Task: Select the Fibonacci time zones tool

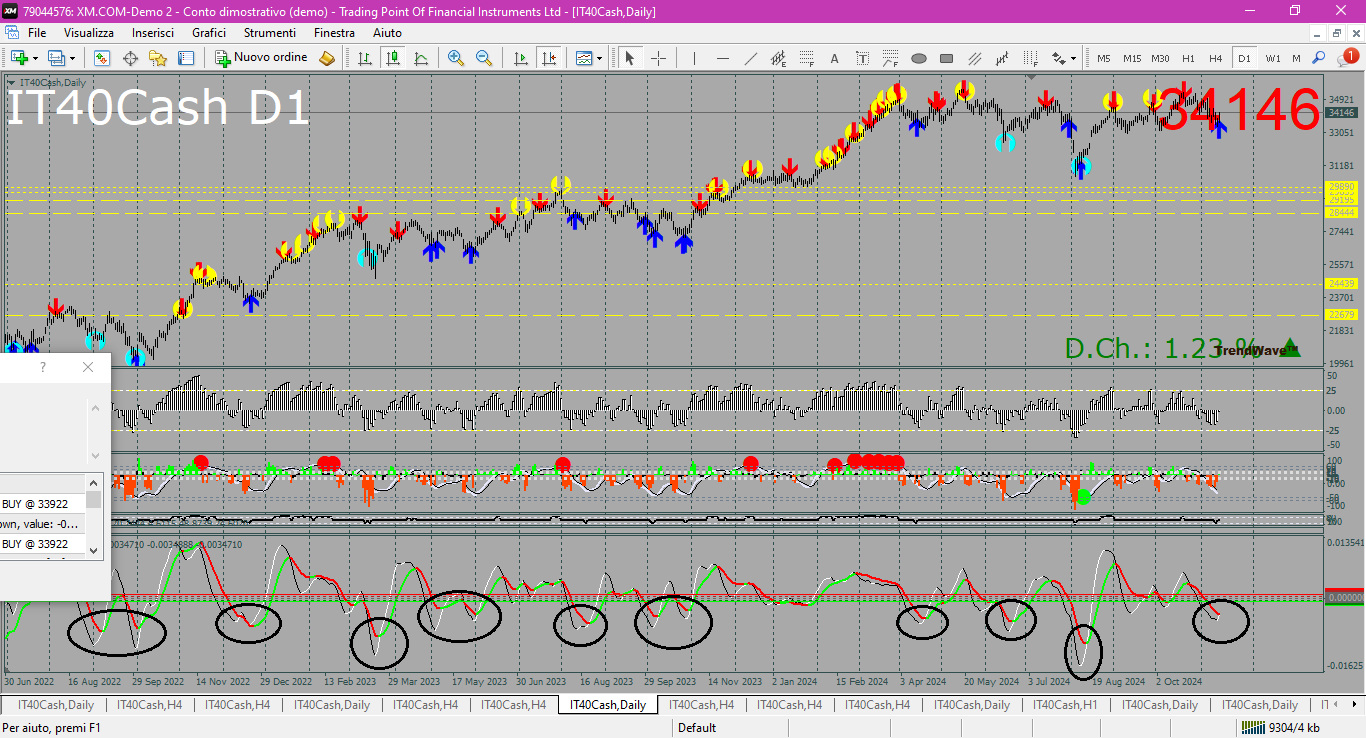Action: [1031, 58]
